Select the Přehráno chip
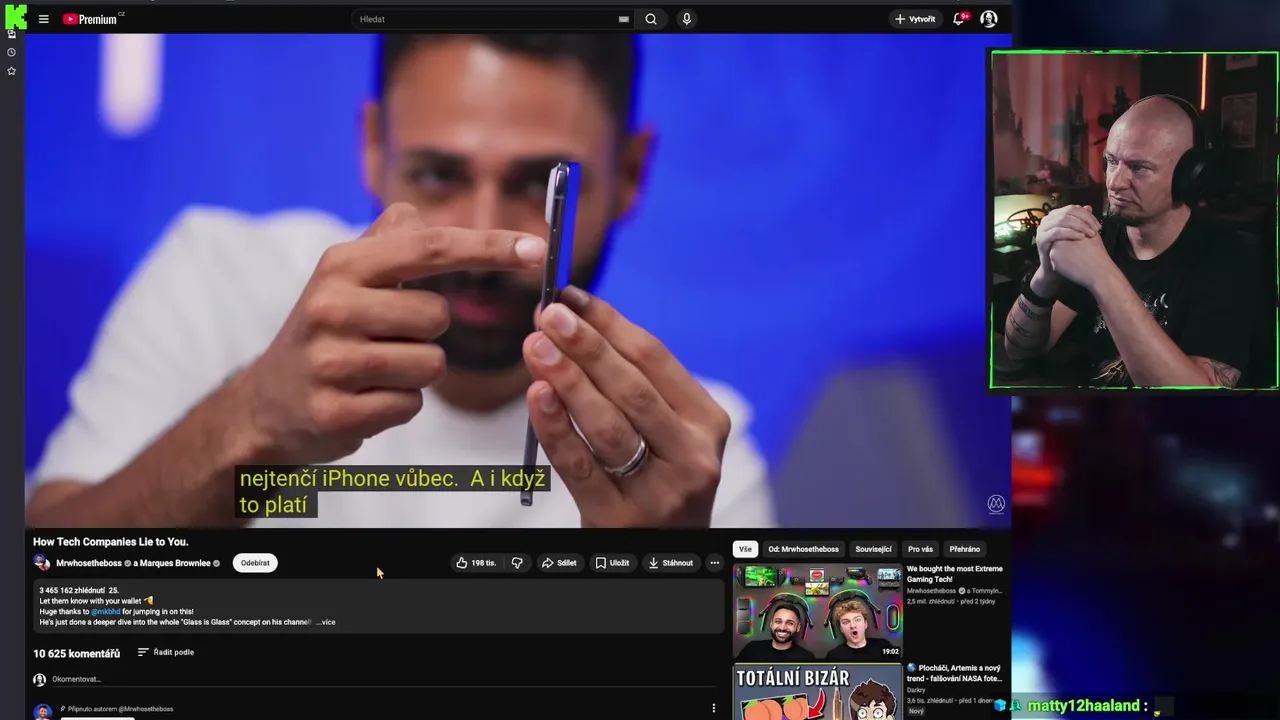The image size is (1280, 720). tap(964, 549)
